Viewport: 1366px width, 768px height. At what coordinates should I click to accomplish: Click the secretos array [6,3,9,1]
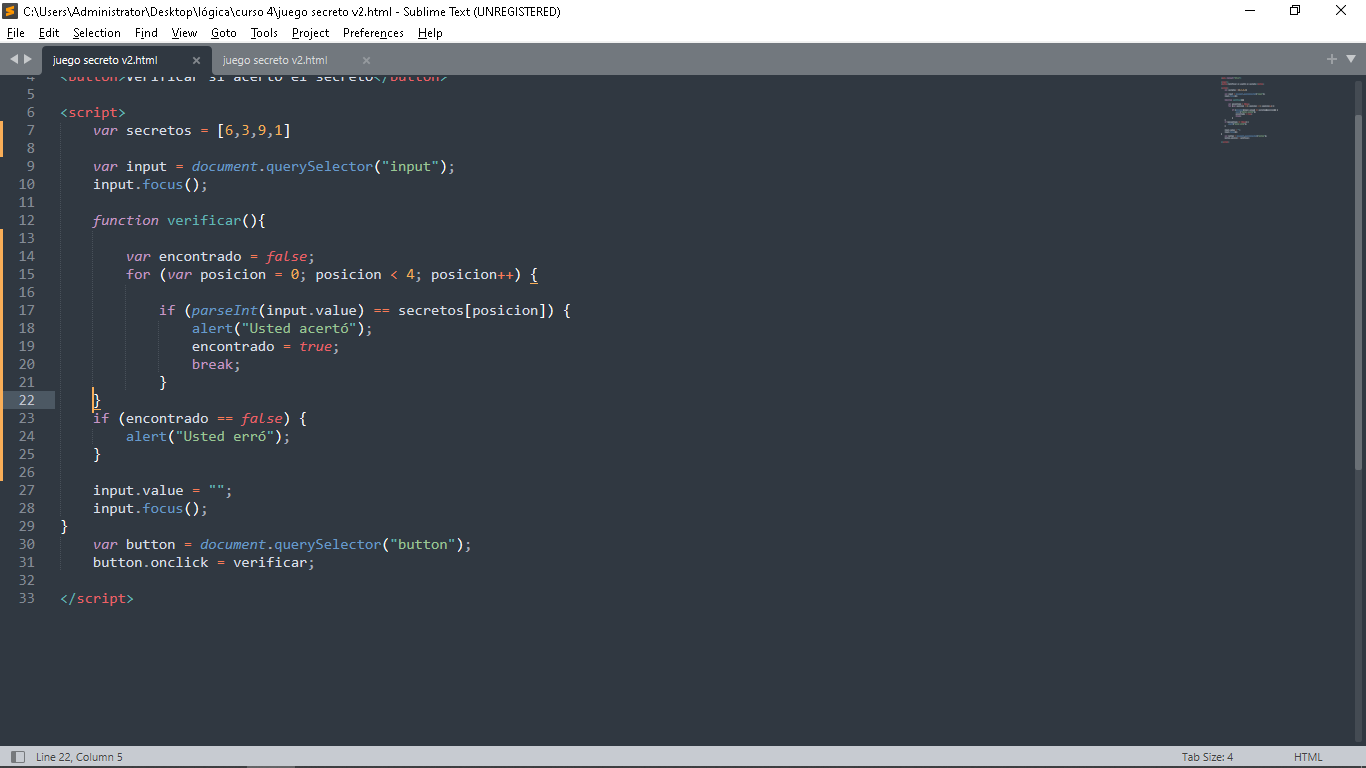(x=253, y=130)
